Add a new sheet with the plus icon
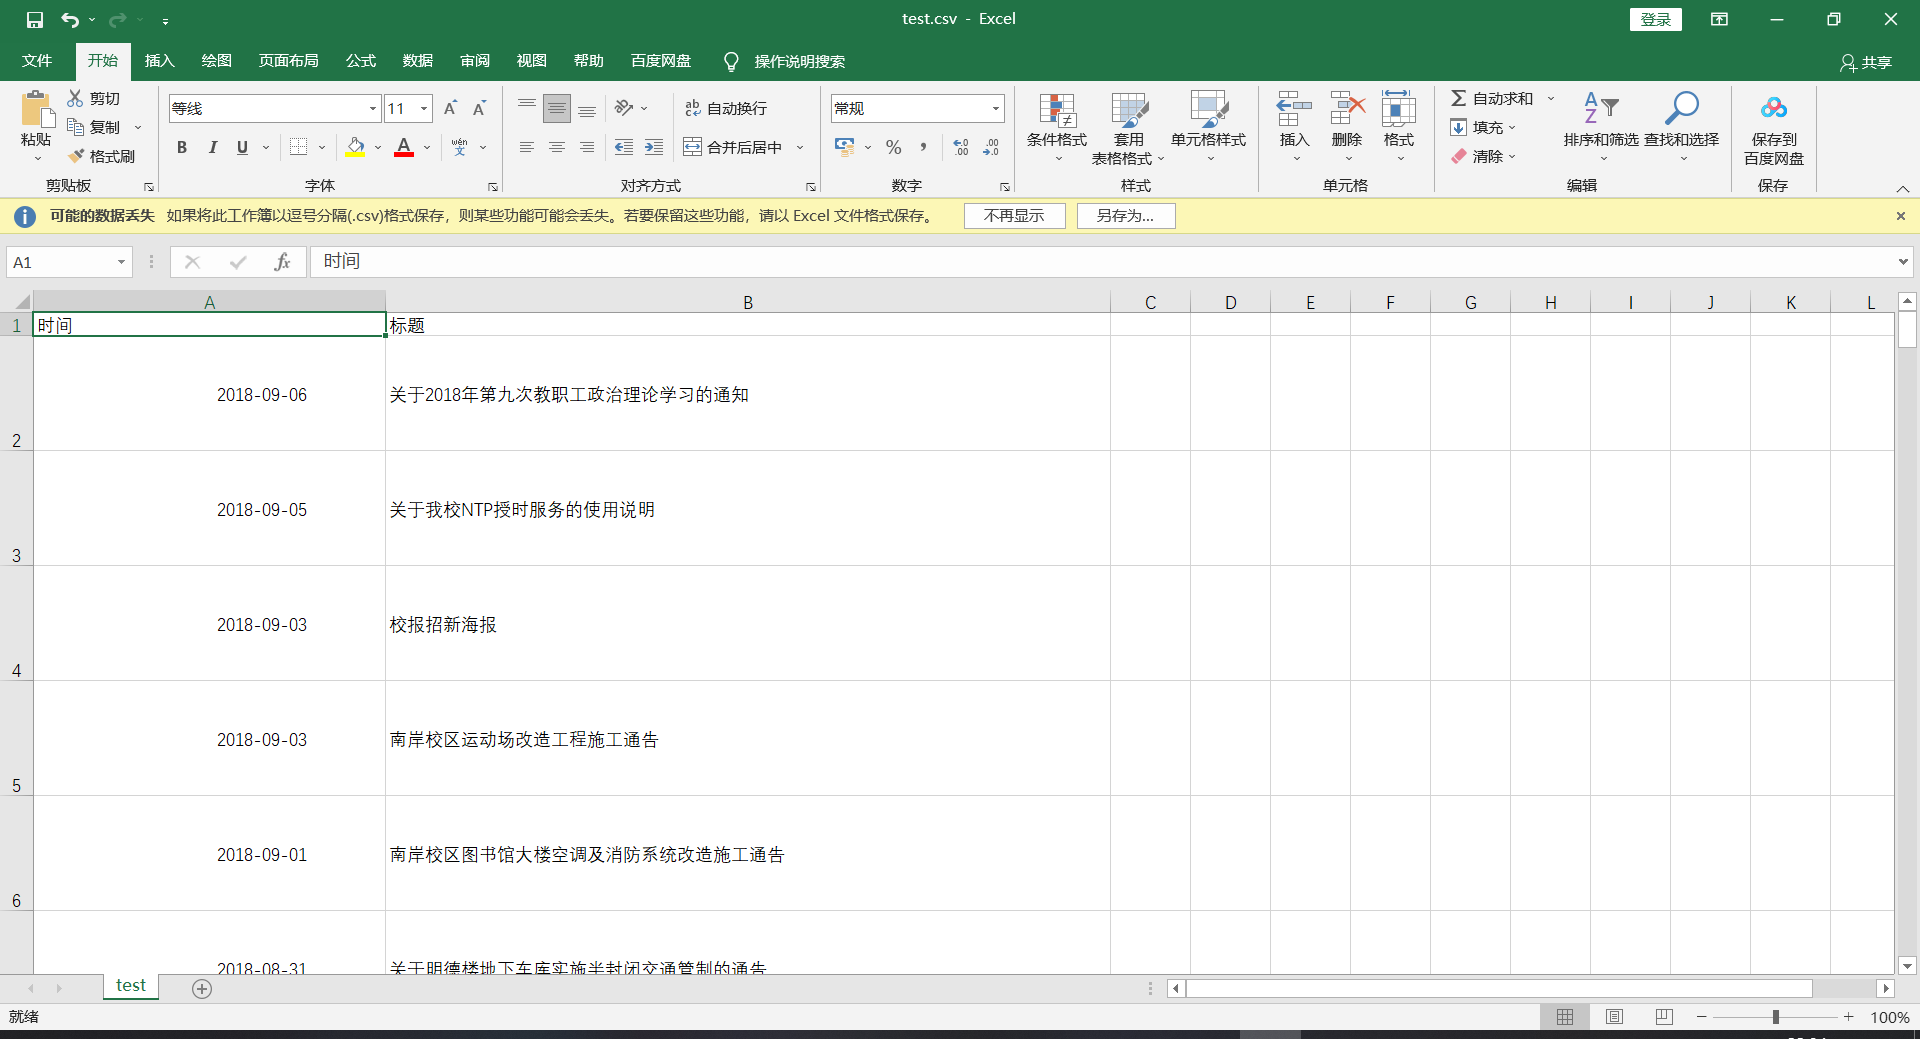 202,989
